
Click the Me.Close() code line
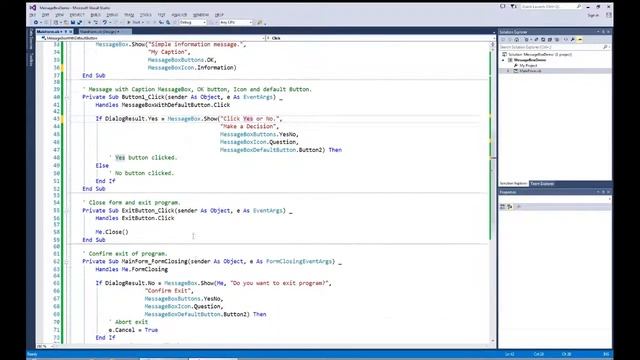(x=112, y=232)
